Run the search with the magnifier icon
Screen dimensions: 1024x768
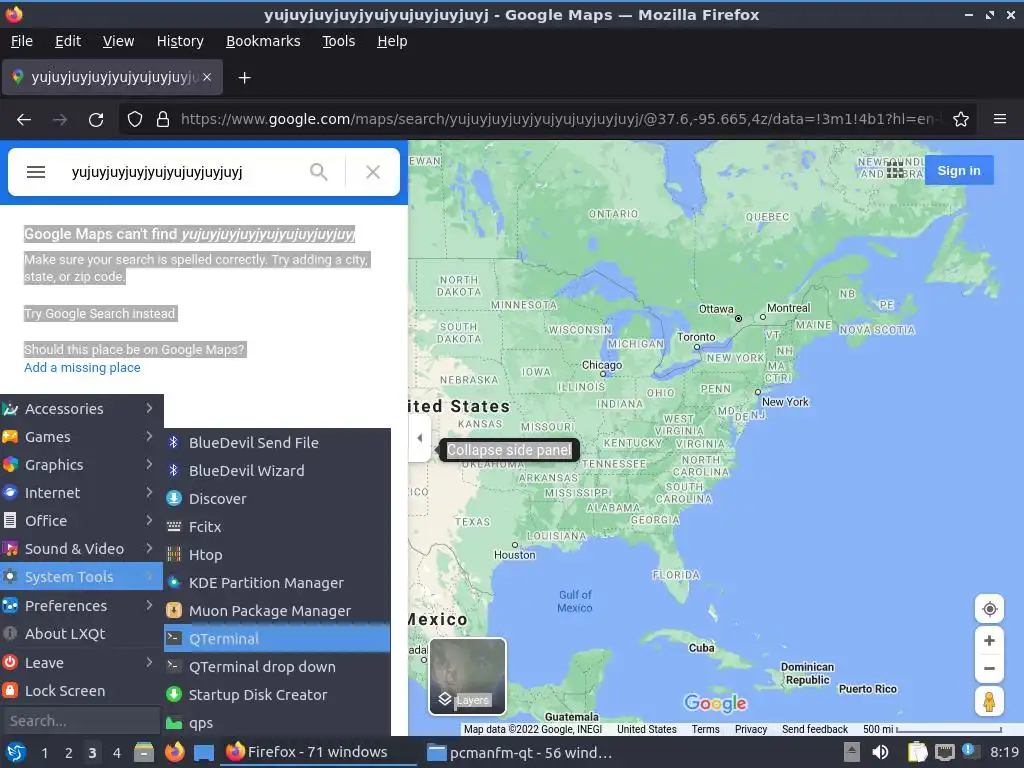pos(319,172)
